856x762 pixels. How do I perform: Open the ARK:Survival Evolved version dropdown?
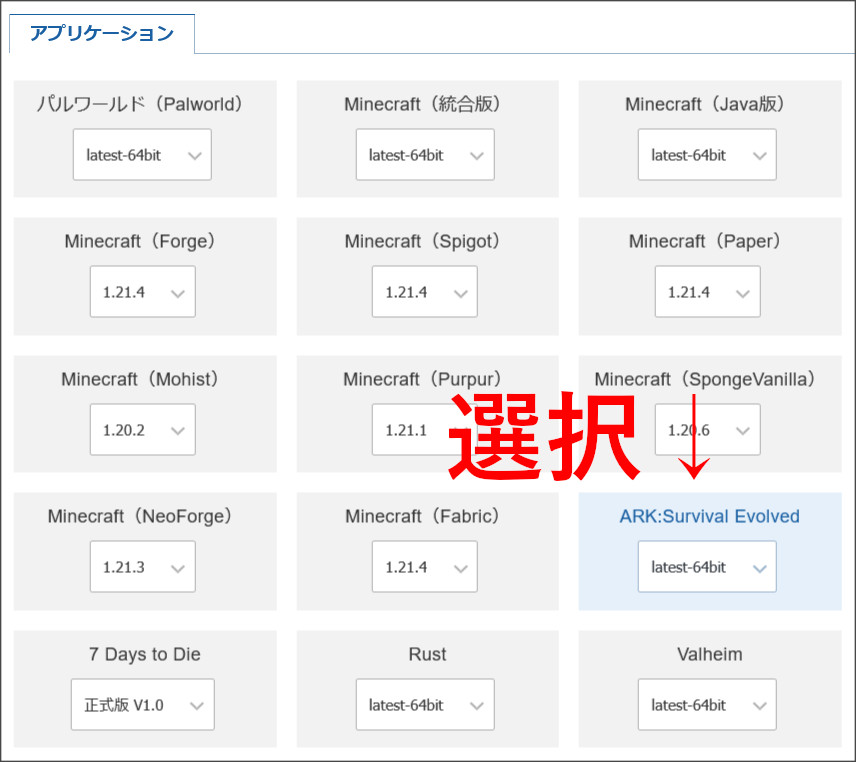[x=707, y=567]
